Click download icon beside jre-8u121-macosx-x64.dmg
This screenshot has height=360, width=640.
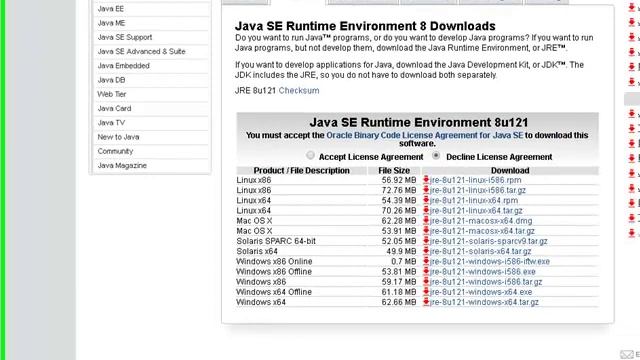(426, 221)
